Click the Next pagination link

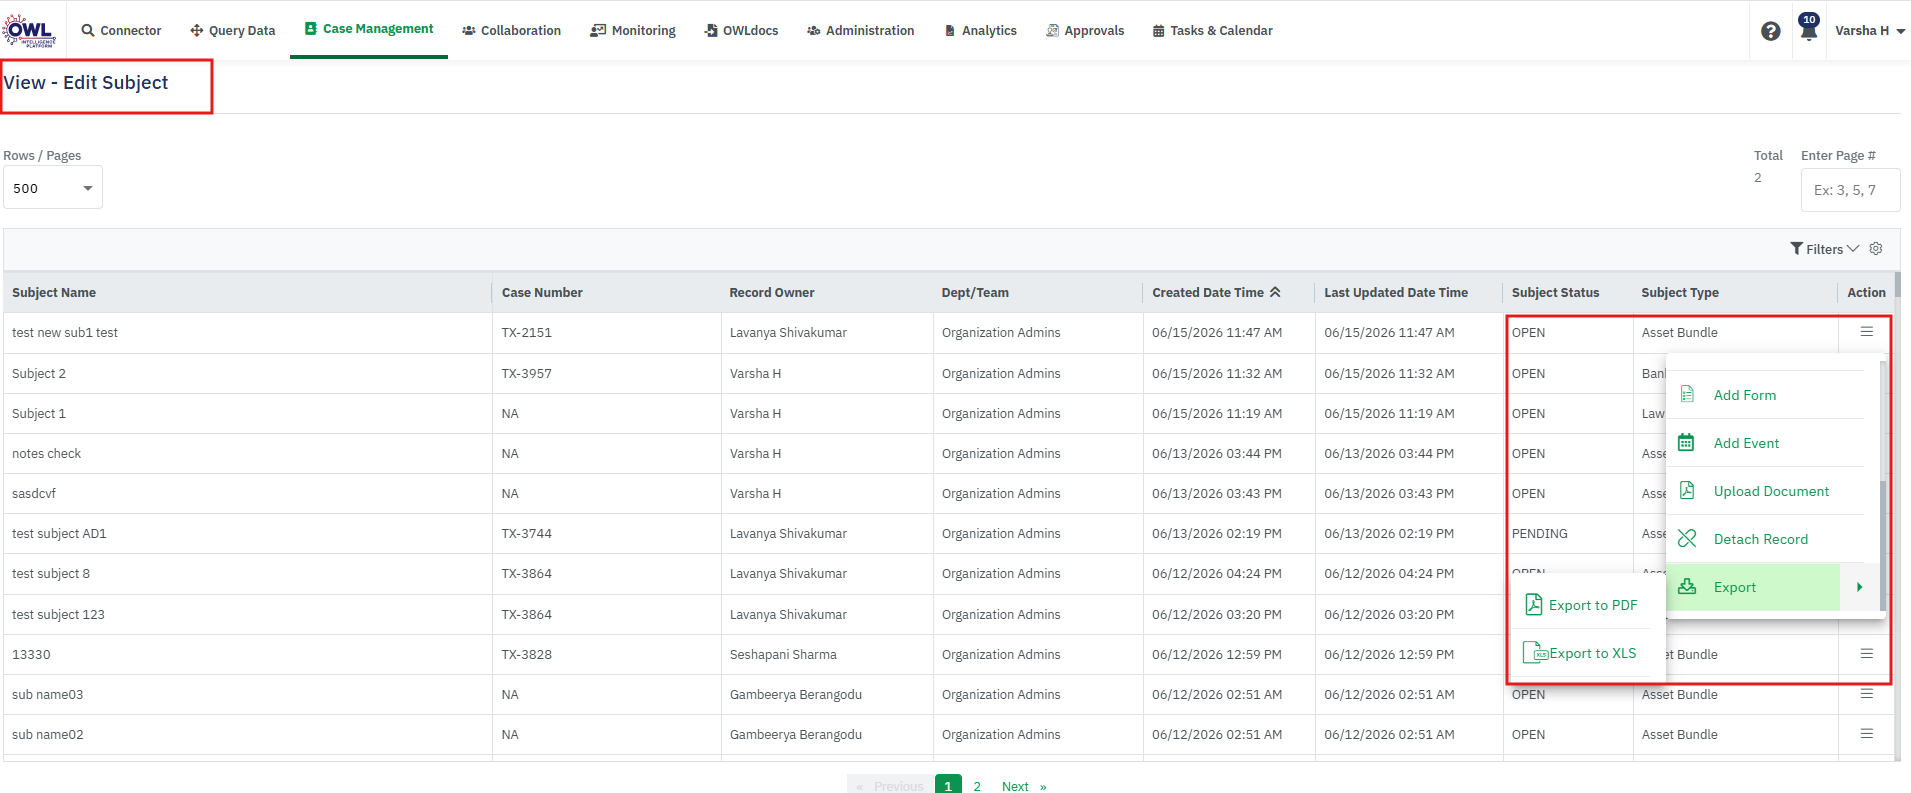click(1024, 786)
